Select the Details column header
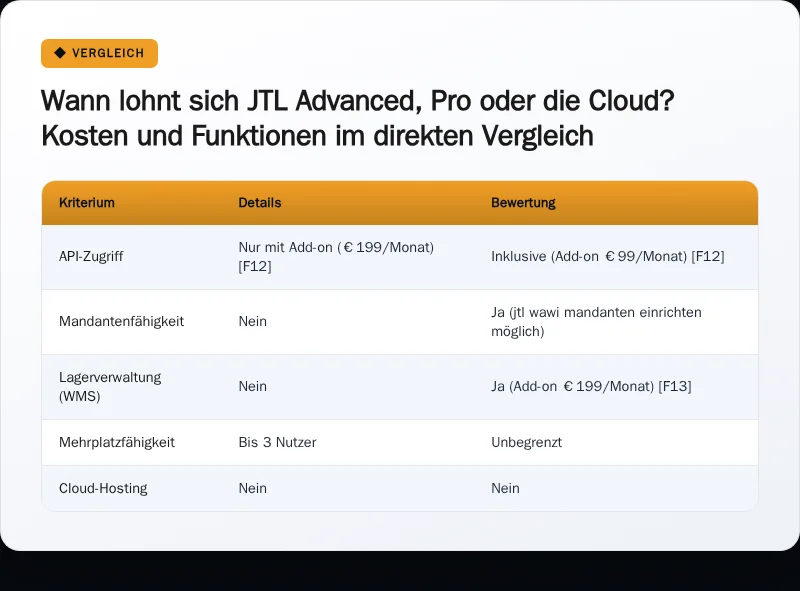Viewport: 800px width, 591px height. 260,203
